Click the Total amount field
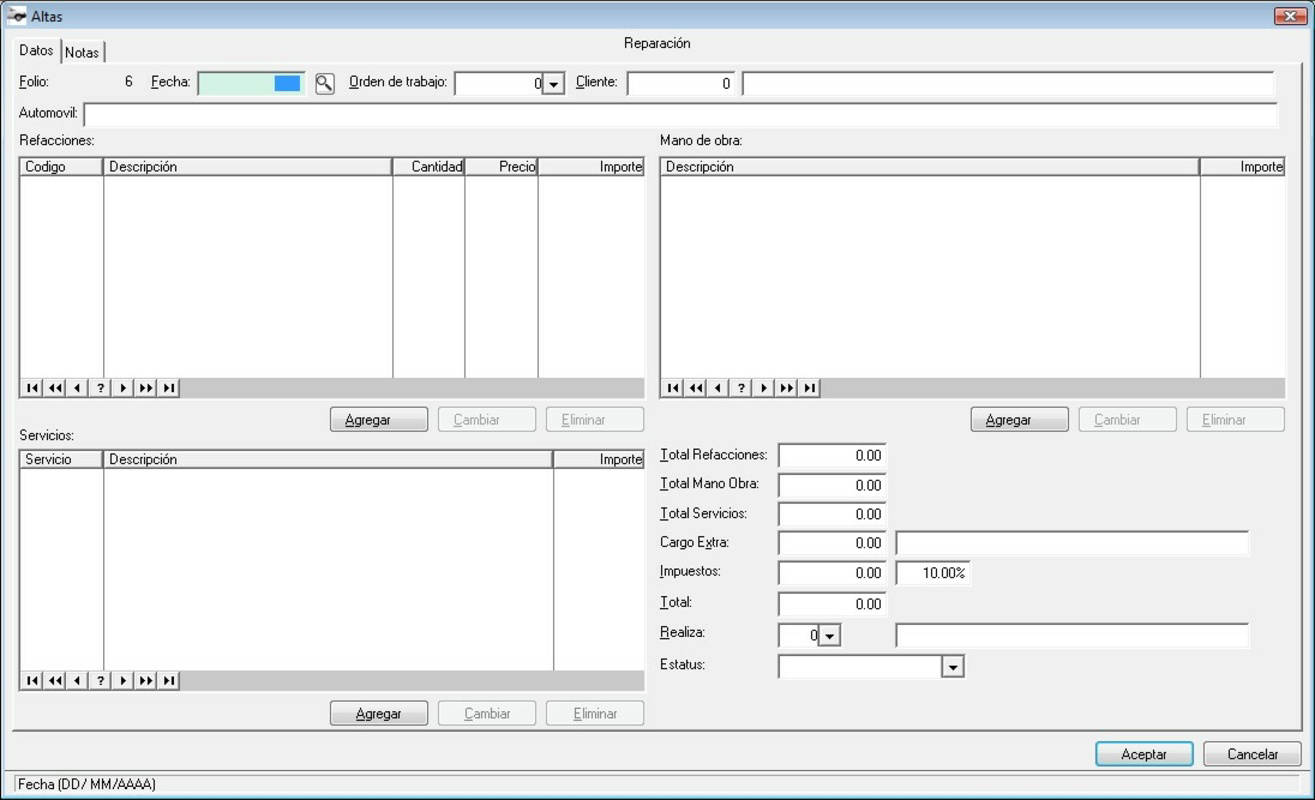This screenshot has width=1315, height=800. click(x=832, y=604)
